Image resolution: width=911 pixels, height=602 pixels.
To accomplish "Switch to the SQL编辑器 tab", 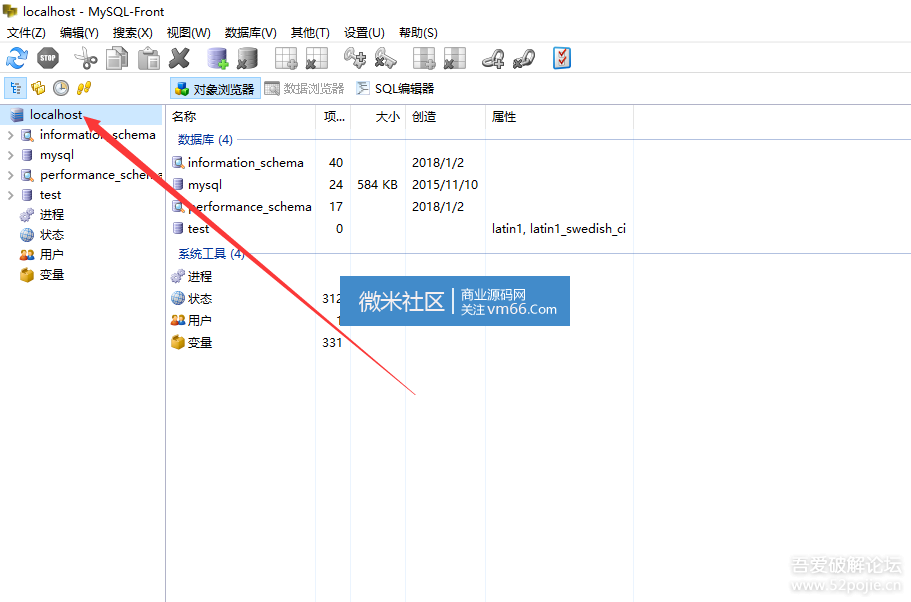I will [x=395, y=88].
